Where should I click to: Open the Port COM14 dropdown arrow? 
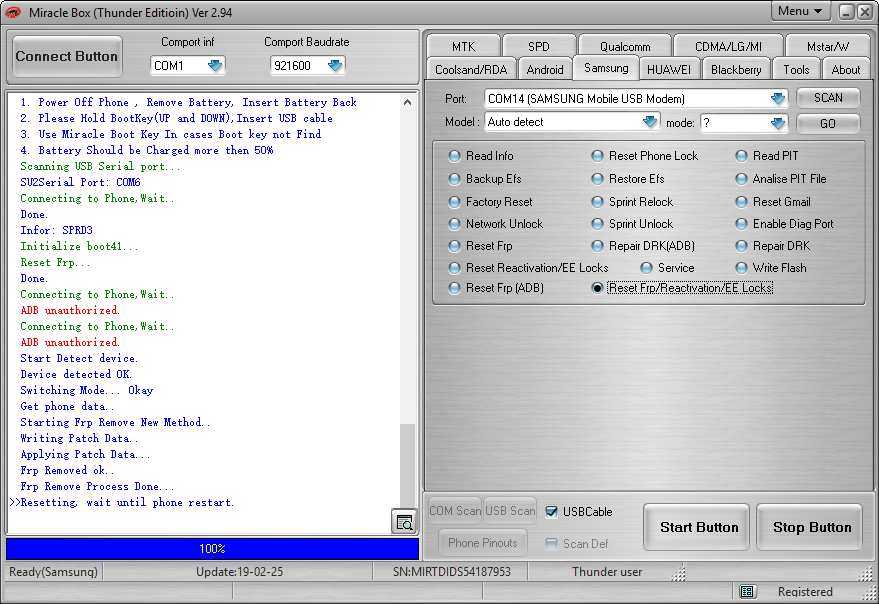tap(778, 99)
